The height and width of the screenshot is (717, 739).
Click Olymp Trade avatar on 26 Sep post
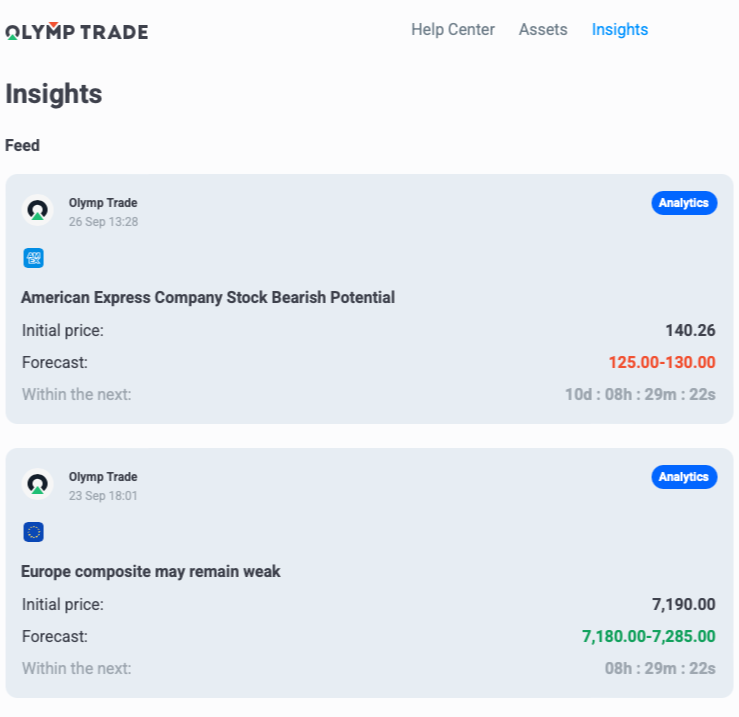tap(37, 210)
